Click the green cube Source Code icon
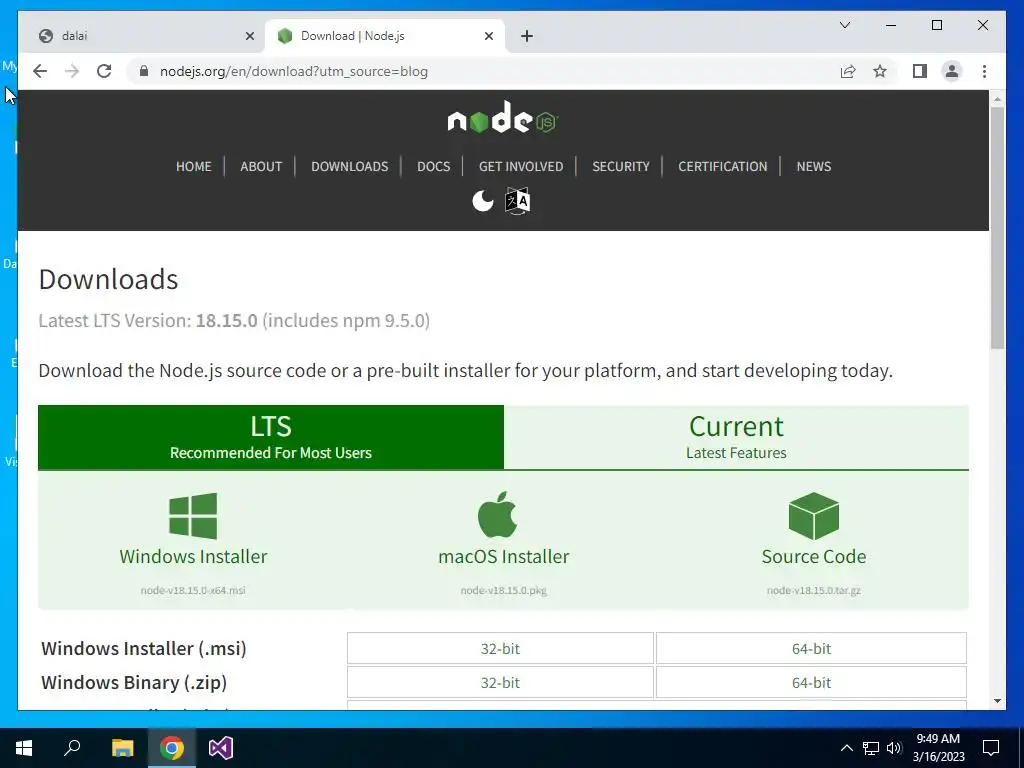This screenshot has height=768, width=1024. [814, 516]
